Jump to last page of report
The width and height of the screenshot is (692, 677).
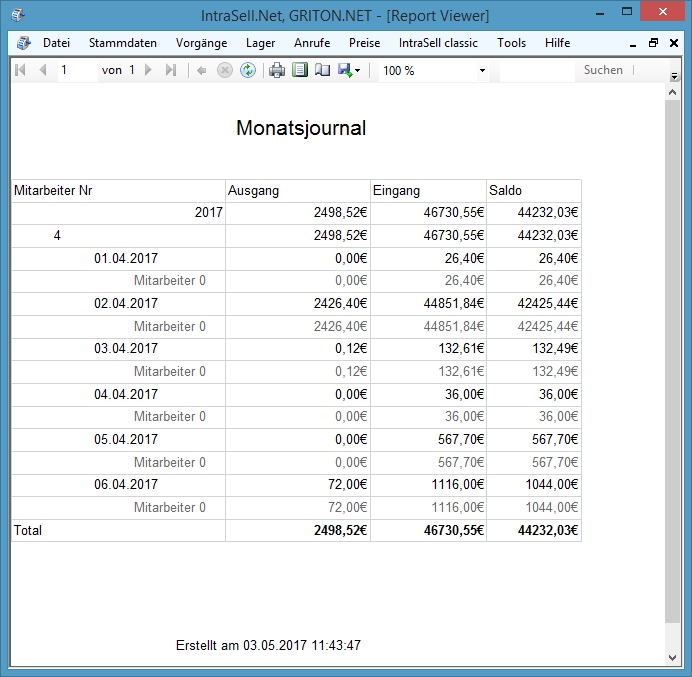point(171,70)
